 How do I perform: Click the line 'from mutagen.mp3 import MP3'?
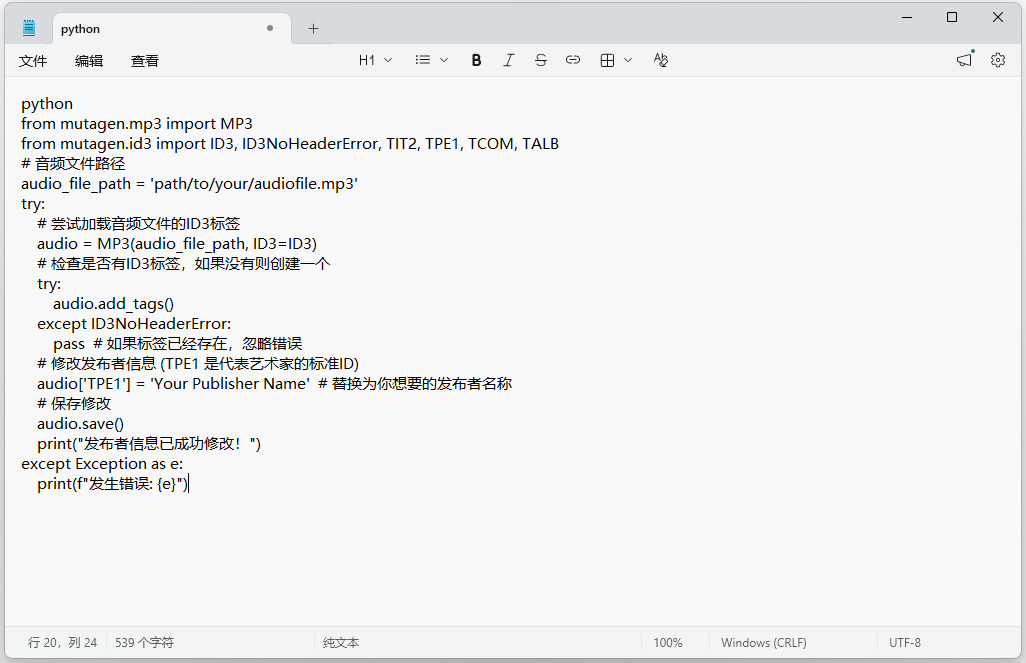point(137,124)
